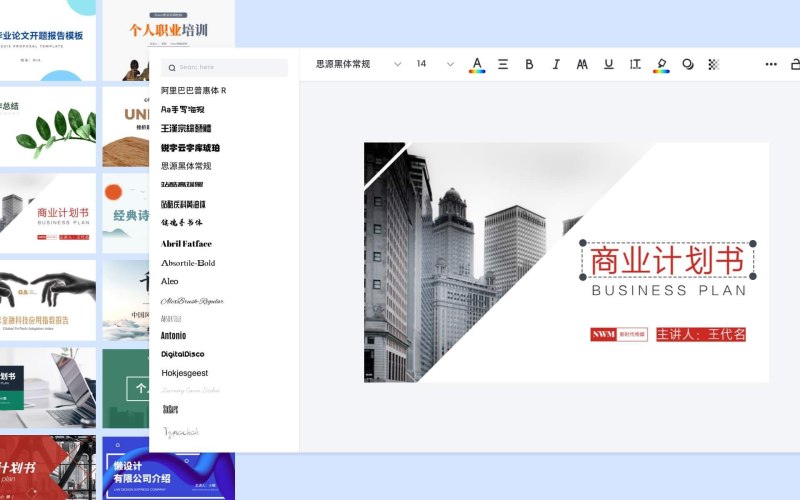Image resolution: width=800 pixels, height=500 pixels.
Task: Open the line spacing options
Action: click(x=635, y=64)
